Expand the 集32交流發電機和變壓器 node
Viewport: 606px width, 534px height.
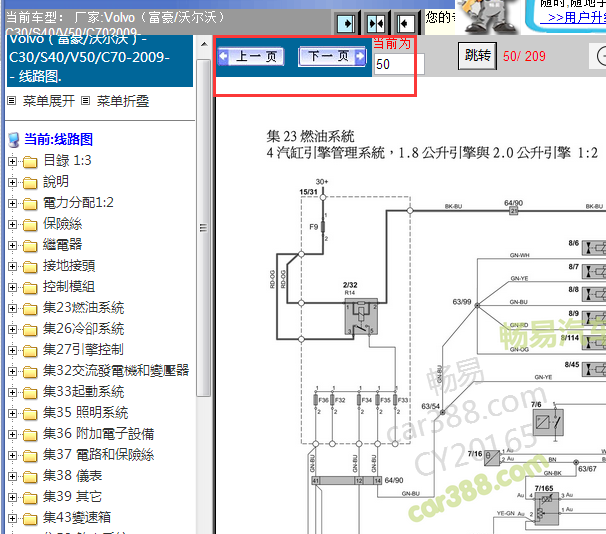[x=12, y=371]
